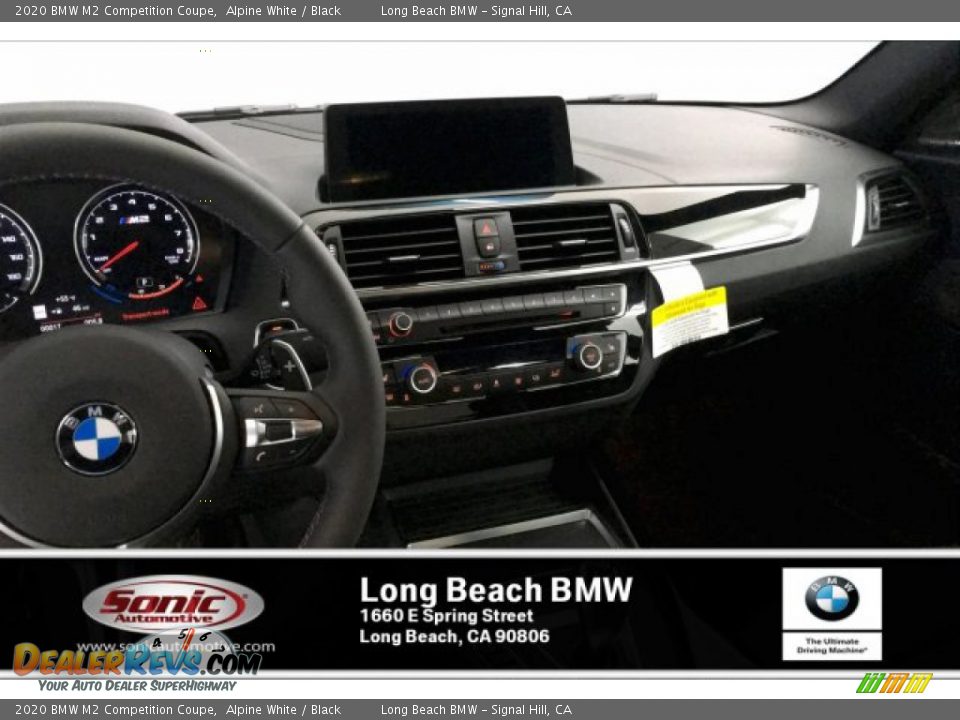Click the BMW emblem on the steering wheel
The width and height of the screenshot is (960, 720).
[97, 438]
